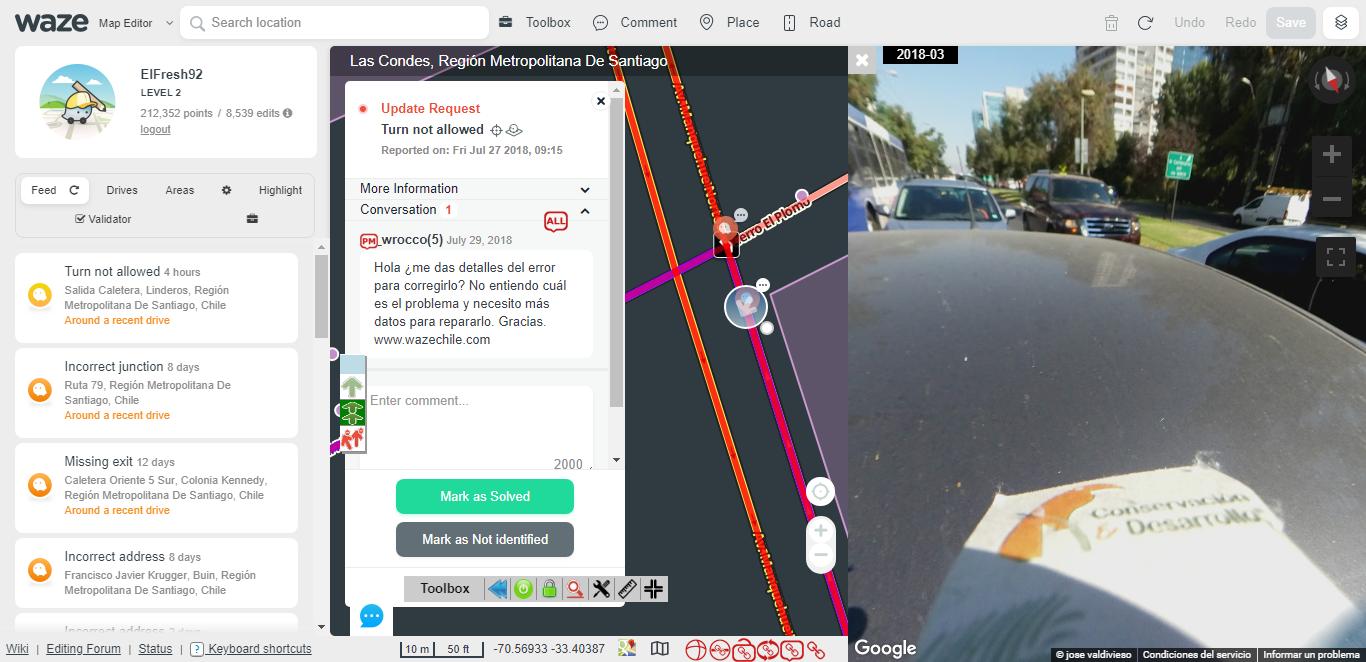Click the Google Maps icon in the status bar
The width and height of the screenshot is (1366, 662).
[x=626, y=648]
